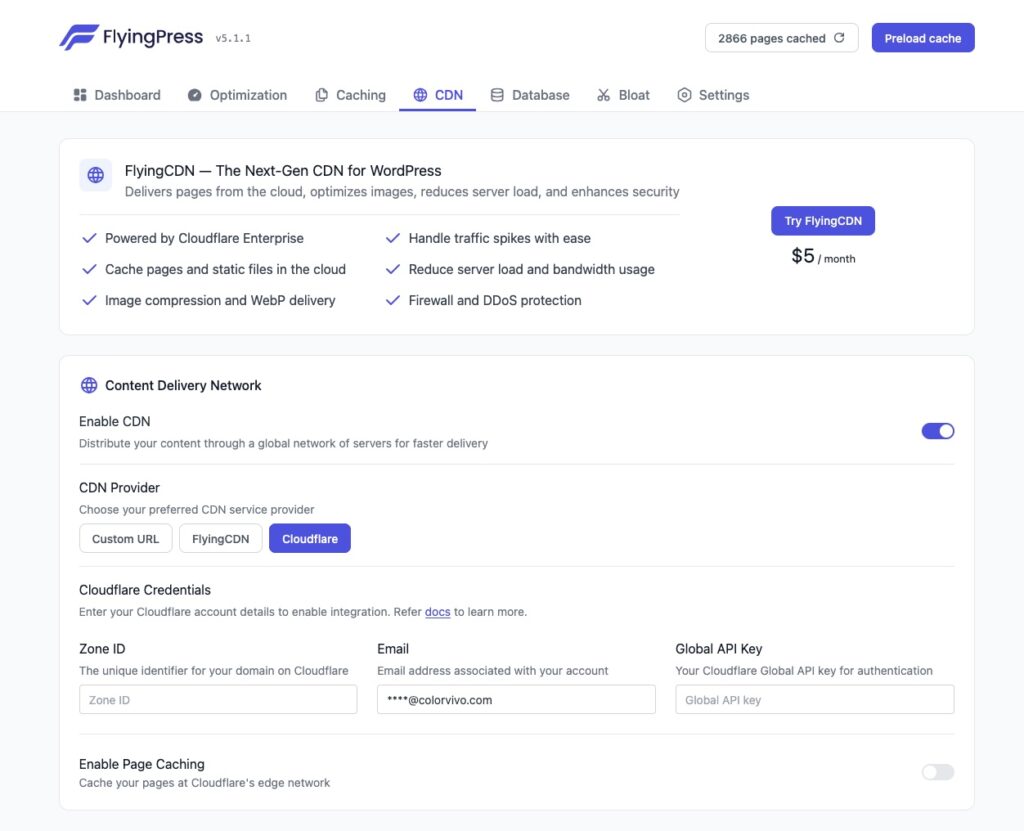Click 'Delivers pages from the cloud' subtitle

point(402,191)
